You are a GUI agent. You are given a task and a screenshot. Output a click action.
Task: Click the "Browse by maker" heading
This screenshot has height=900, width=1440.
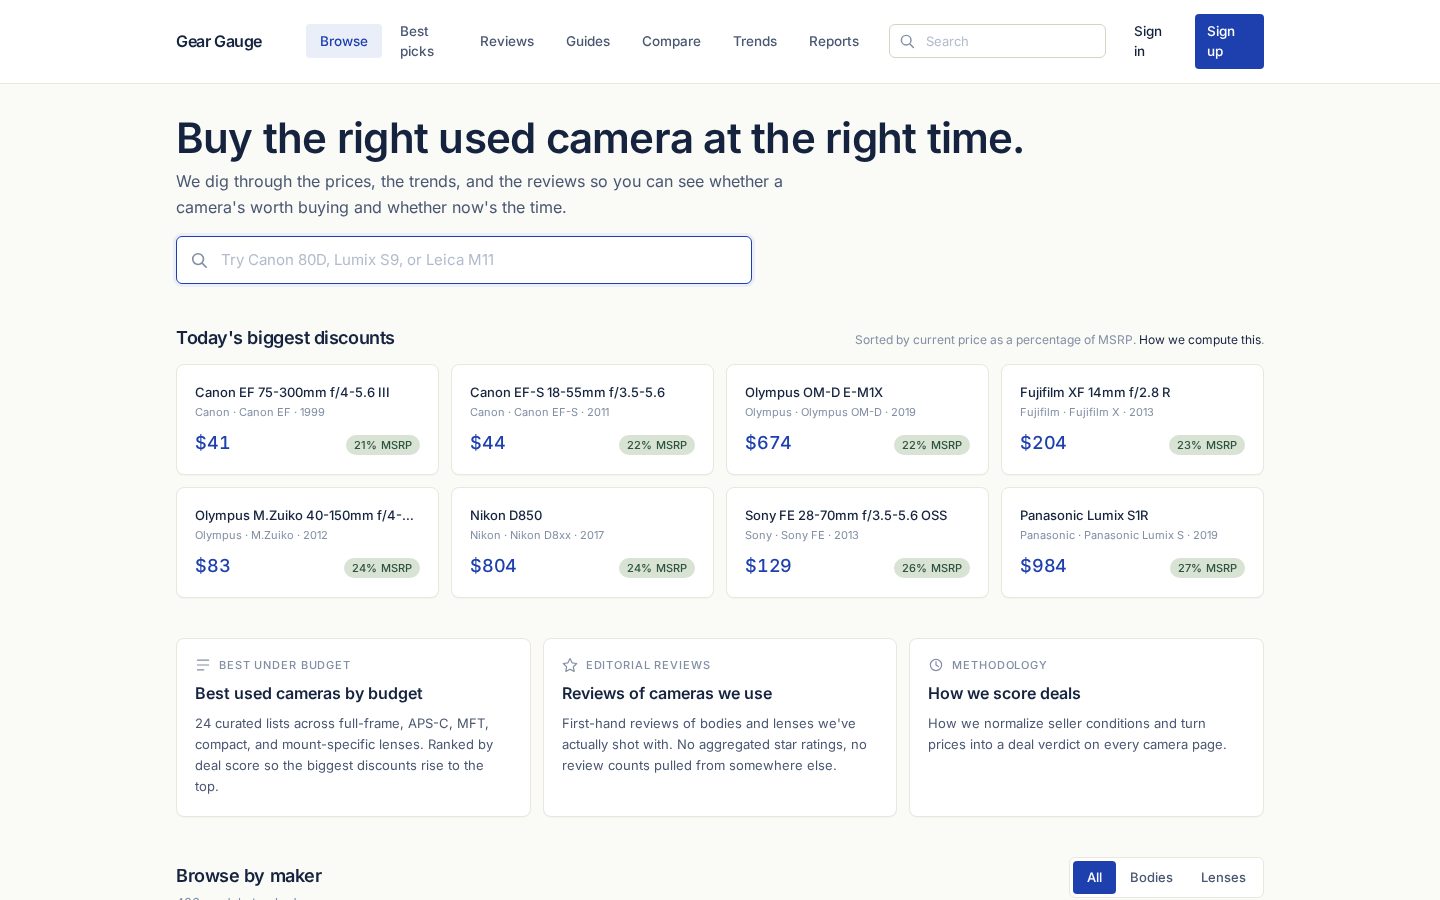click(x=249, y=876)
